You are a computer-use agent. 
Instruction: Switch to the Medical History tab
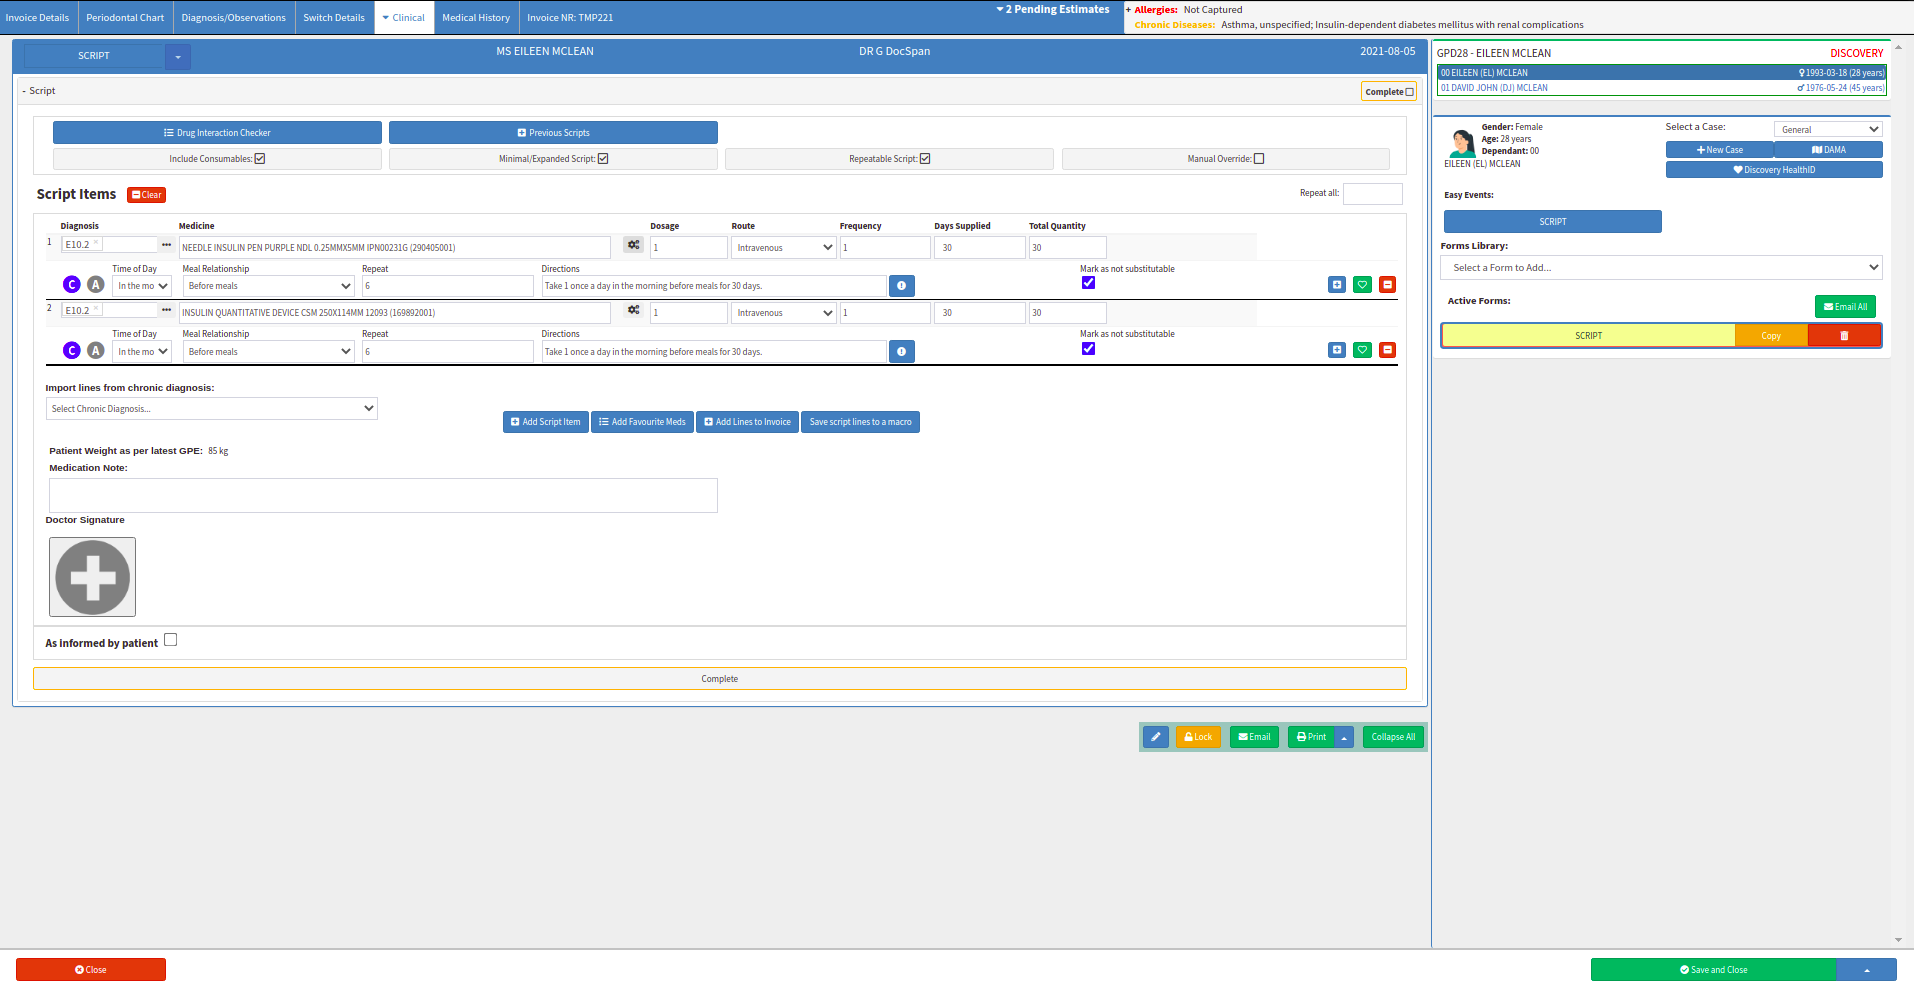point(476,18)
